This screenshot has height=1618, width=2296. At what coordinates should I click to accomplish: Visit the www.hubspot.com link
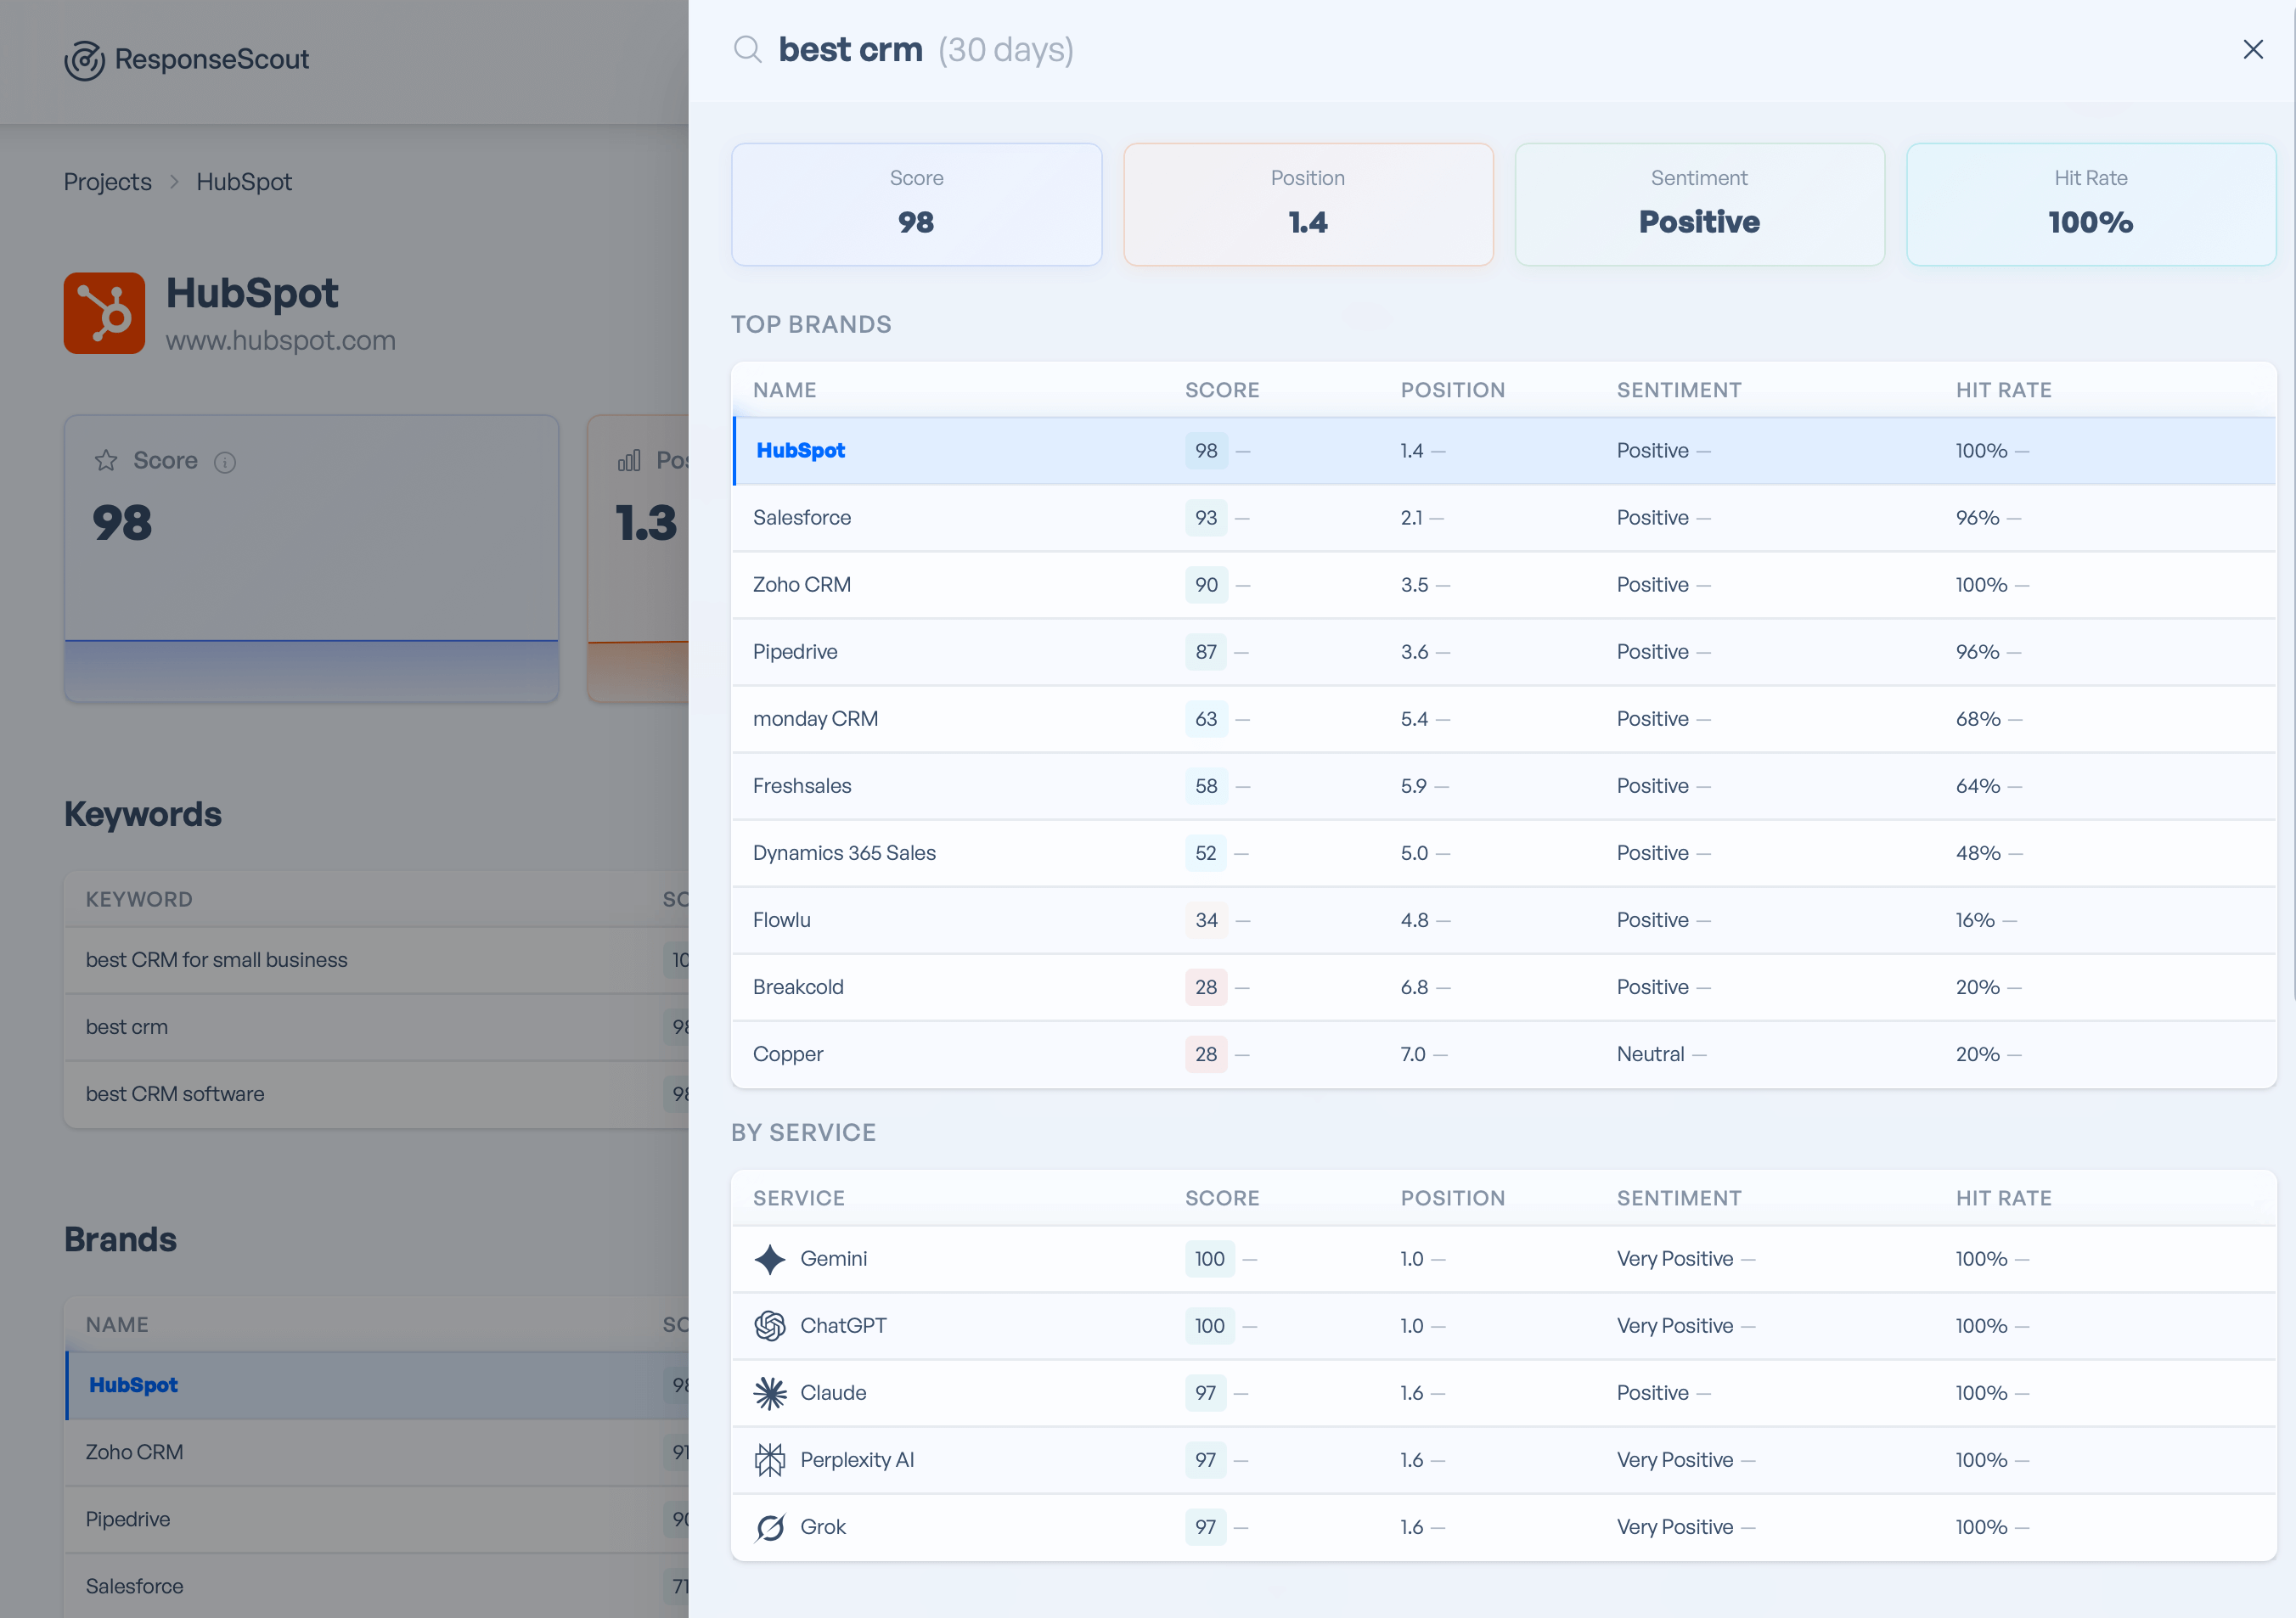coord(281,340)
